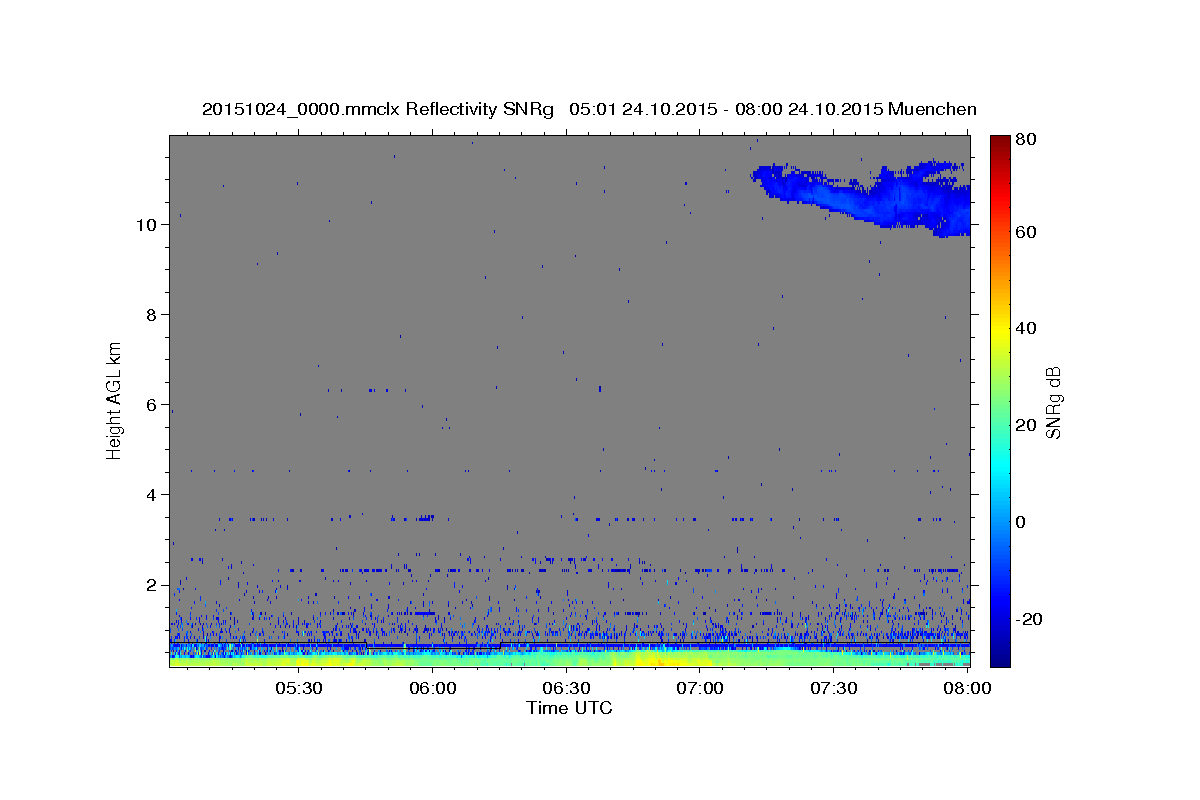
Task: Click the height axis label 10
Action: coord(146,225)
